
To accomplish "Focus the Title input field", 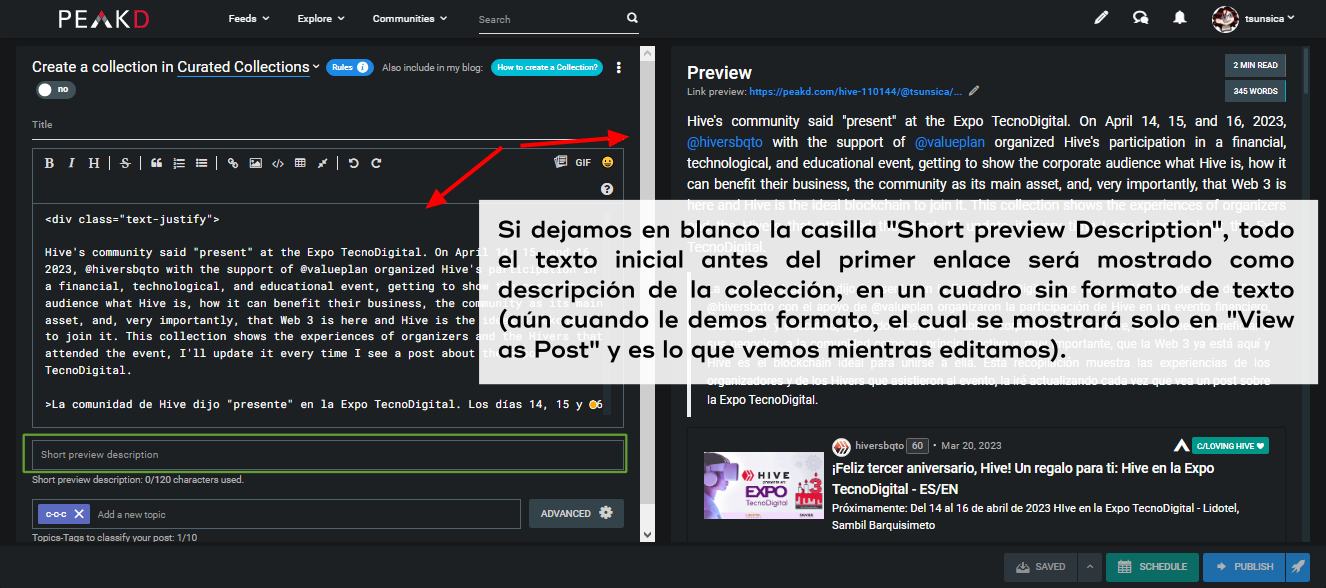I will click(328, 125).
